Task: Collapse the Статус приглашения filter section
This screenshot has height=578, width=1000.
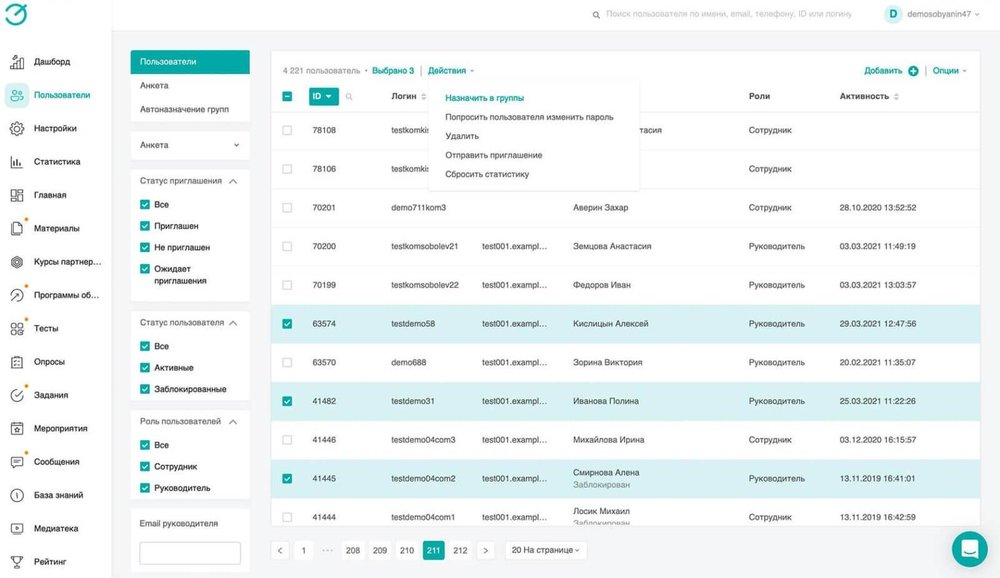Action: click(233, 181)
